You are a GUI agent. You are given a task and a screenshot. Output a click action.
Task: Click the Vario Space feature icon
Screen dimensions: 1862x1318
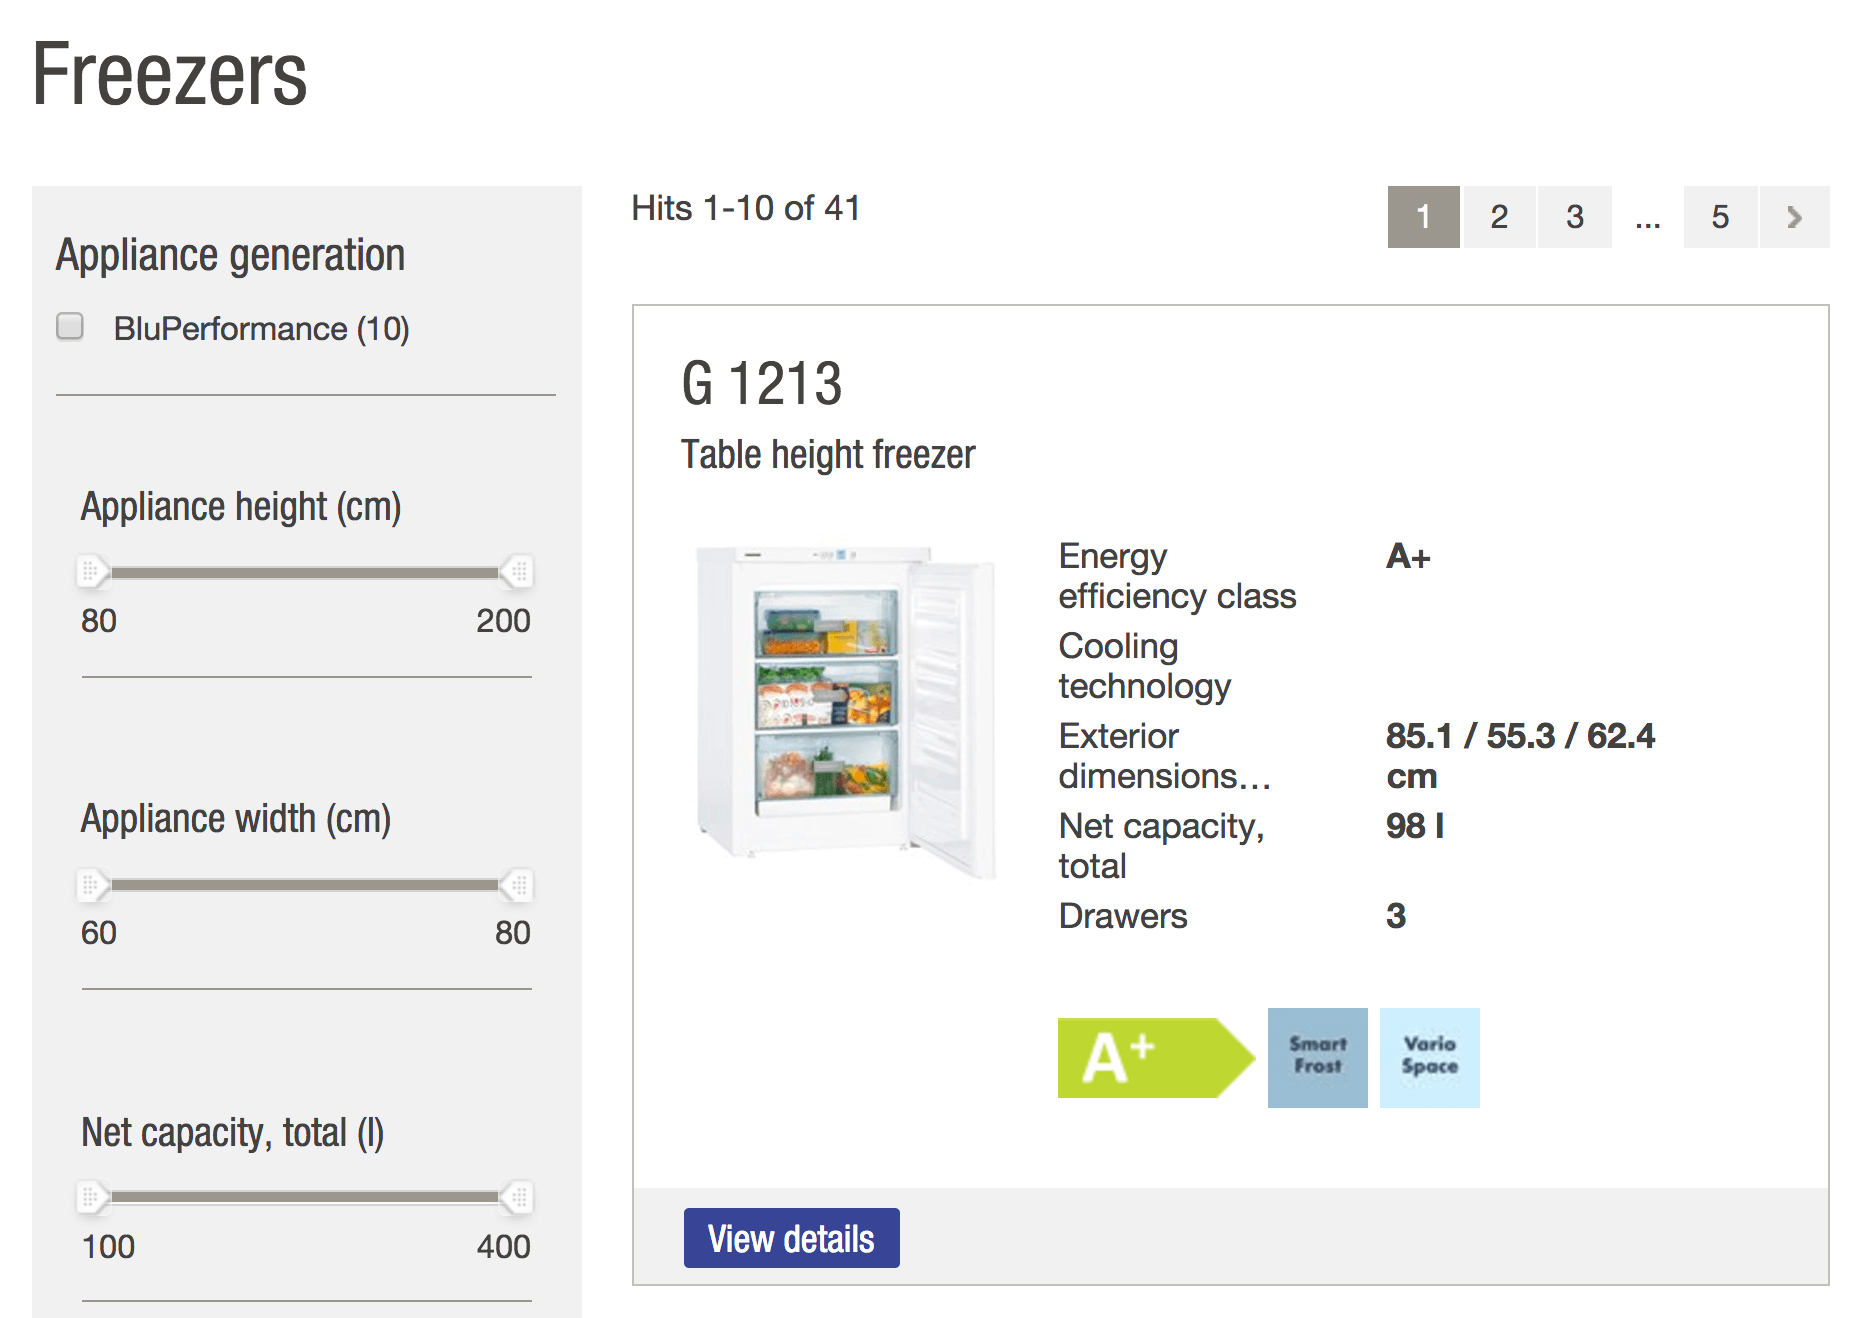[x=1429, y=1057]
